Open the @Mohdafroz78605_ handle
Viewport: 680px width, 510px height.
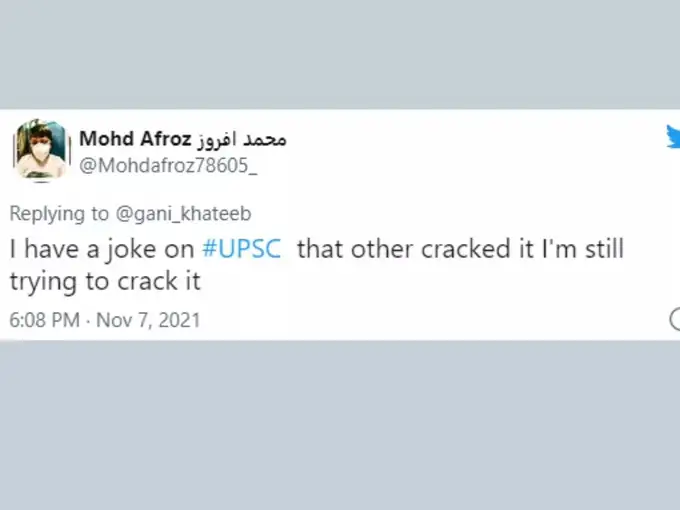pyautogui.click(x=168, y=166)
